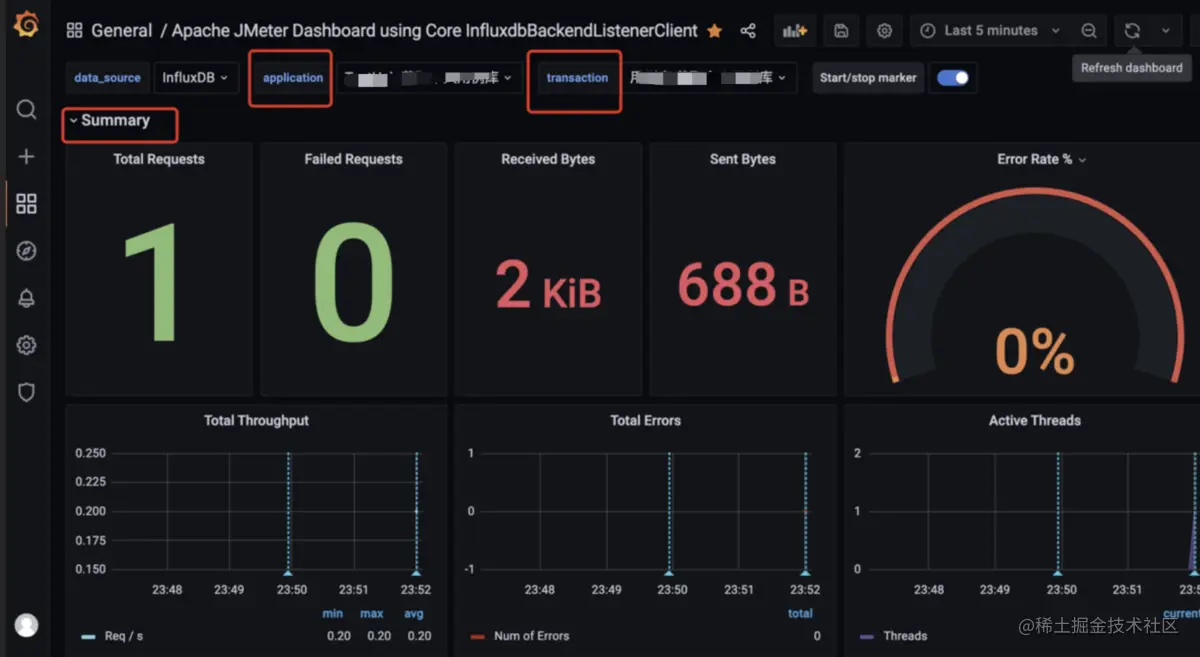The width and height of the screenshot is (1200, 657).
Task: Click the Save dashboard icon
Action: (841, 31)
